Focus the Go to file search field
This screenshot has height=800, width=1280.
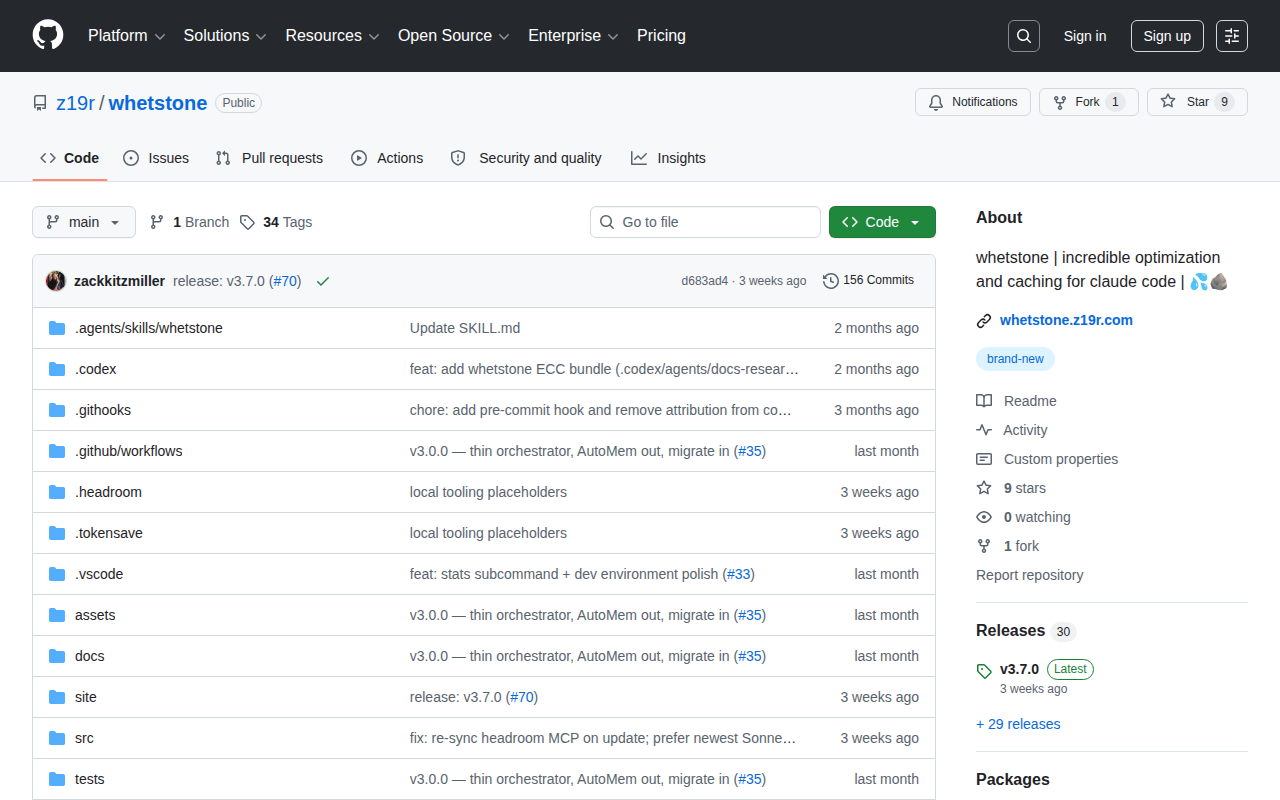pos(705,222)
